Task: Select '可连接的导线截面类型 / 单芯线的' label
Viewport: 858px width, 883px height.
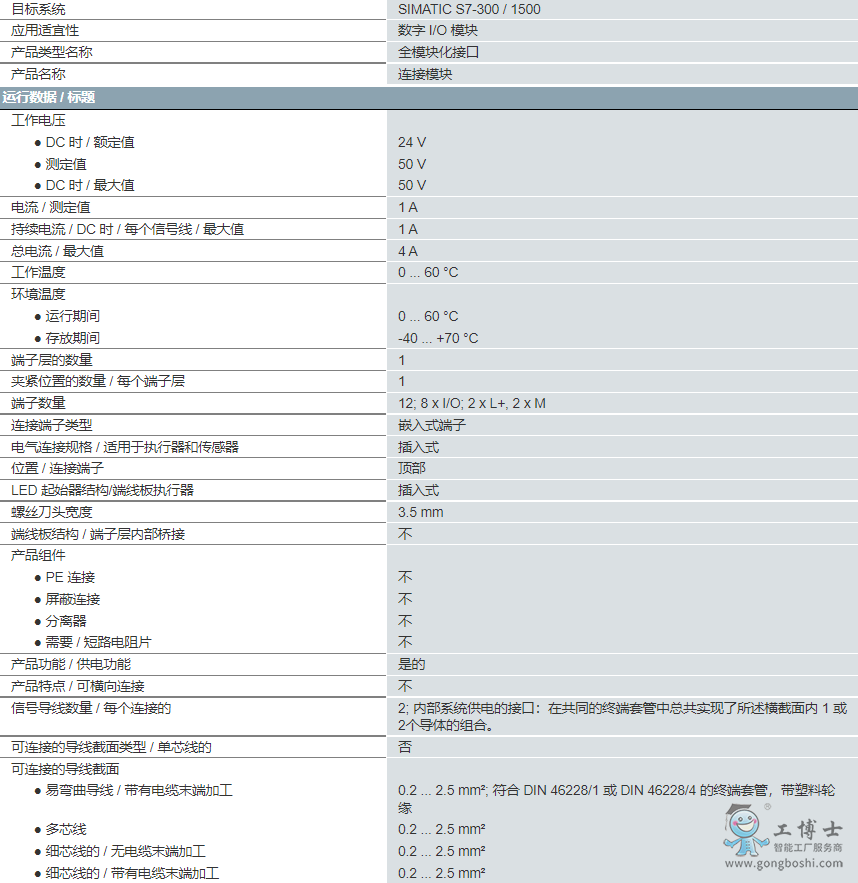Action: (111, 747)
